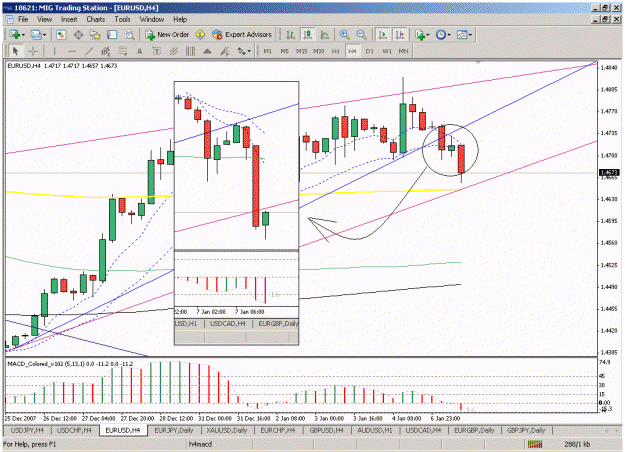Open the Charts menu
Image resolution: width=625 pixels, height=452 pixels.
96,19
